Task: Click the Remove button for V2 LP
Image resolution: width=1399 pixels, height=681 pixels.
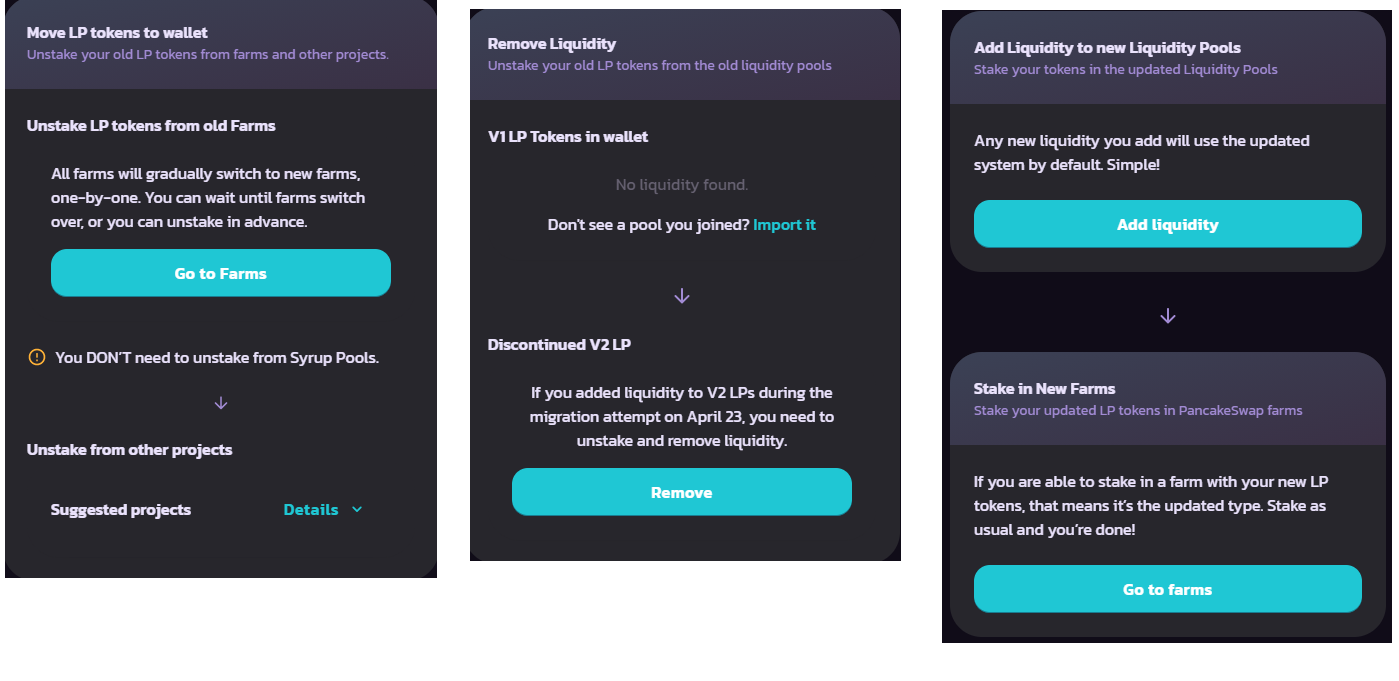Action: (682, 492)
